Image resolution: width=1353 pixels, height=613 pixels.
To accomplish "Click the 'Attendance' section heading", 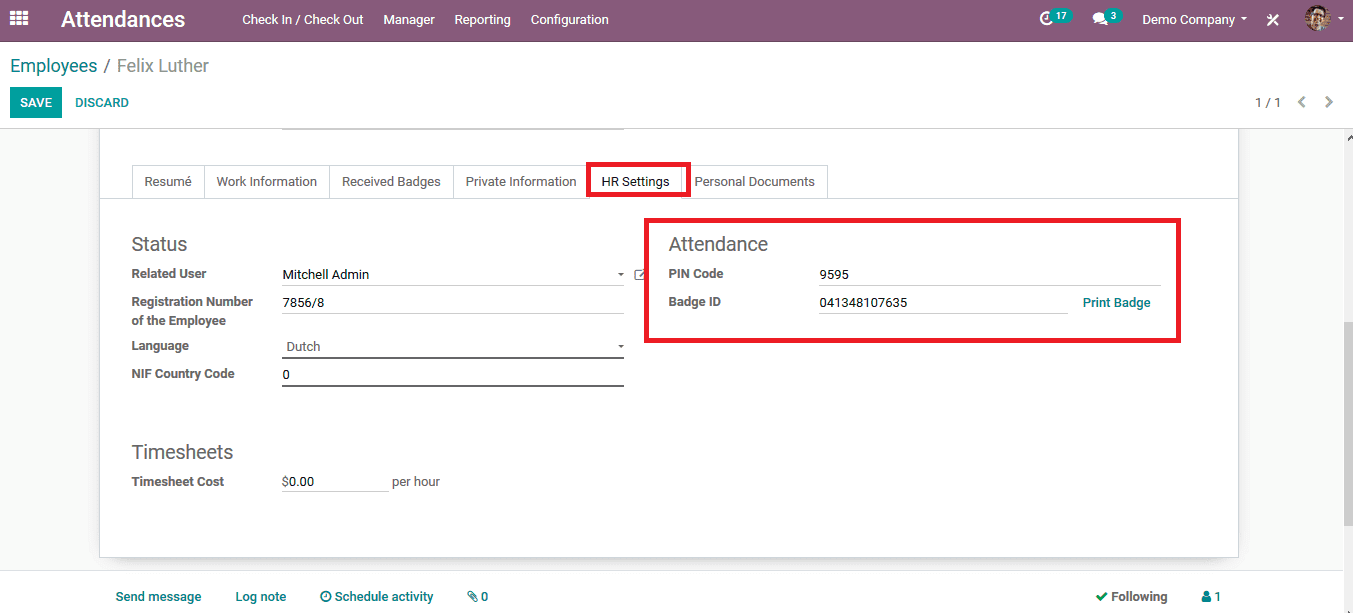I will (718, 244).
